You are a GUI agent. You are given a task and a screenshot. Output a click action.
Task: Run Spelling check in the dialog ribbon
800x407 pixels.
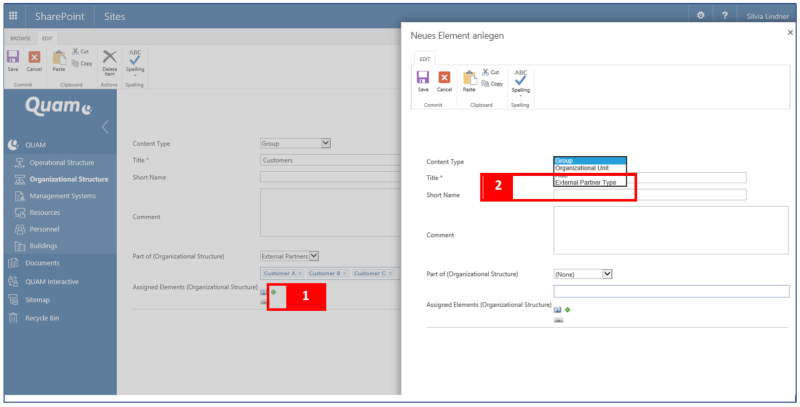coord(520,80)
